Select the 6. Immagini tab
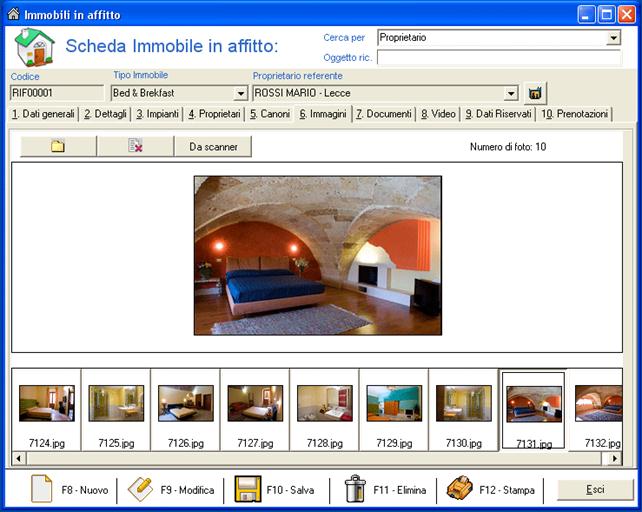This screenshot has height=512, width=642. tap(323, 114)
